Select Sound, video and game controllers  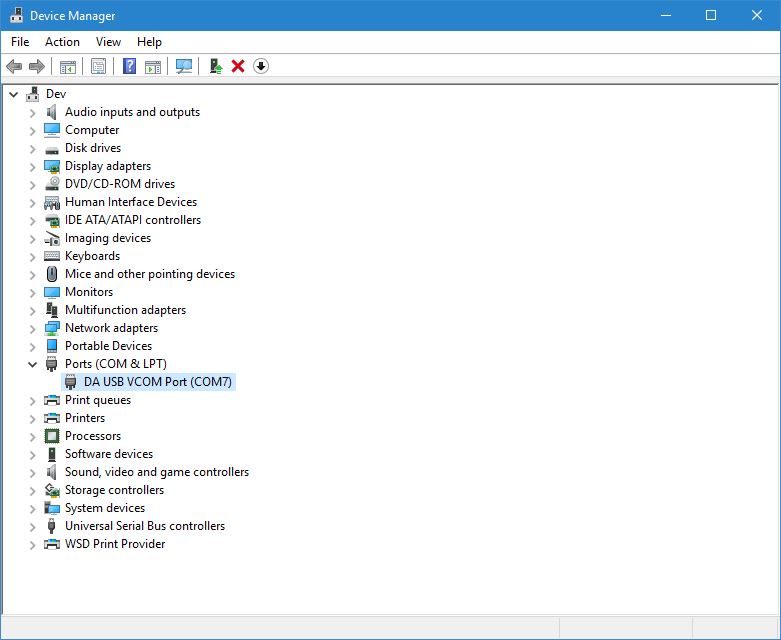coord(156,472)
